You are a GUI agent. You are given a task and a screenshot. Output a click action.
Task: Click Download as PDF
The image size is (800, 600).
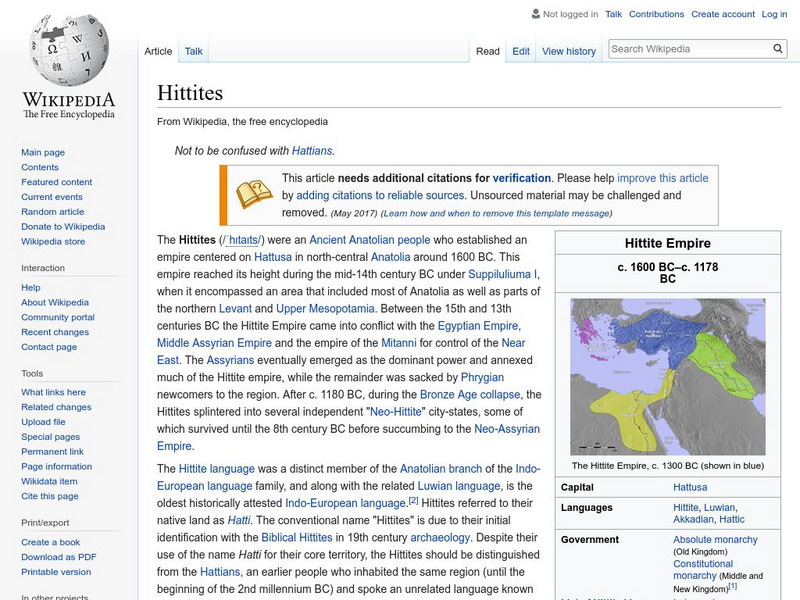click(59, 557)
